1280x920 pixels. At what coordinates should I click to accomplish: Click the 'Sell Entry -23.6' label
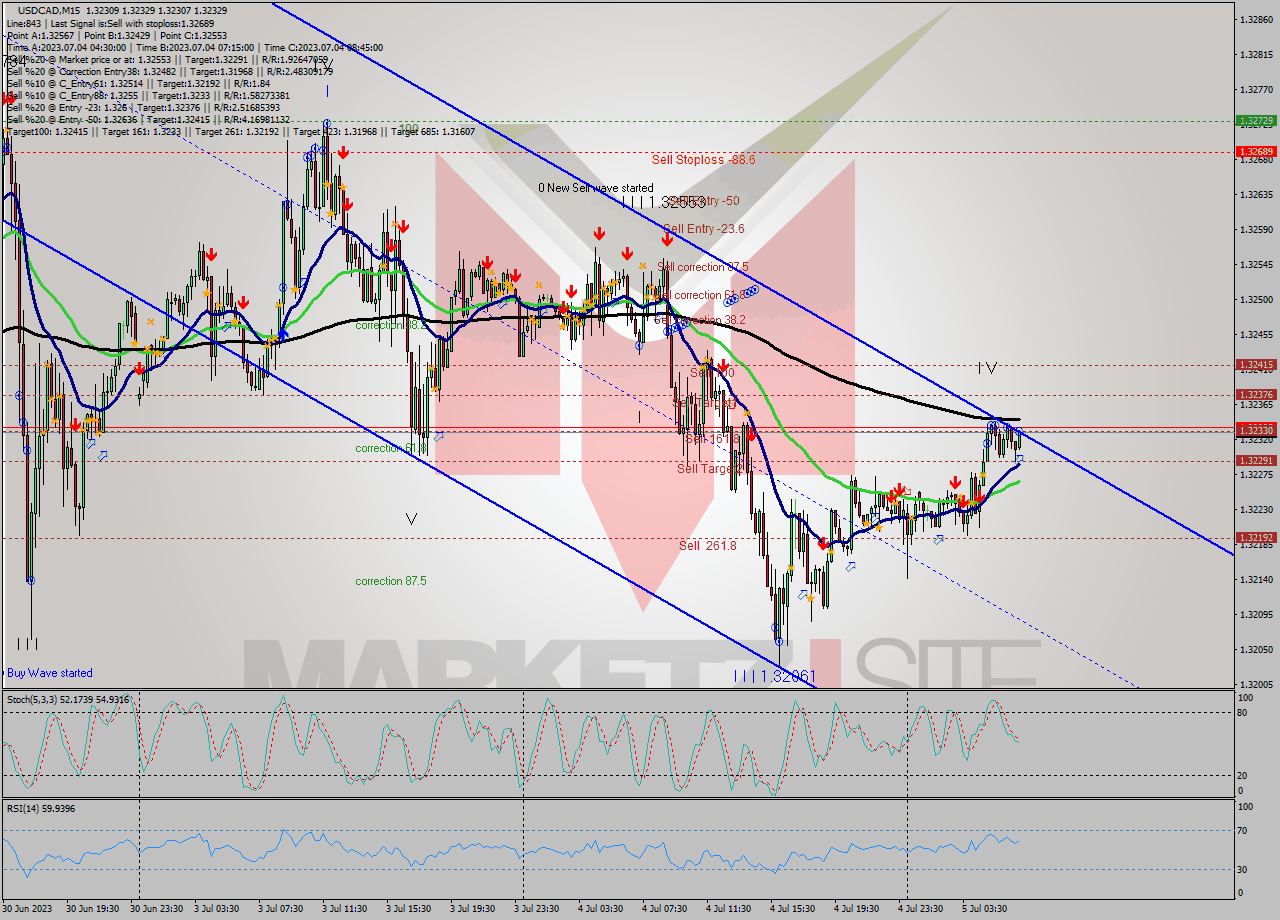coord(703,229)
